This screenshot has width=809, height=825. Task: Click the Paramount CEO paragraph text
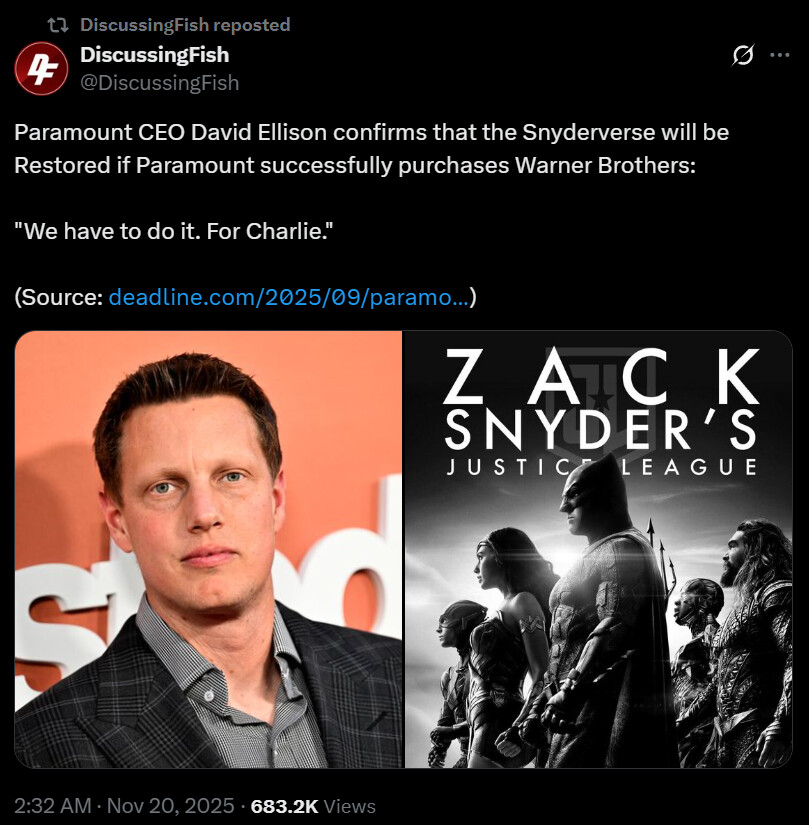pos(371,149)
